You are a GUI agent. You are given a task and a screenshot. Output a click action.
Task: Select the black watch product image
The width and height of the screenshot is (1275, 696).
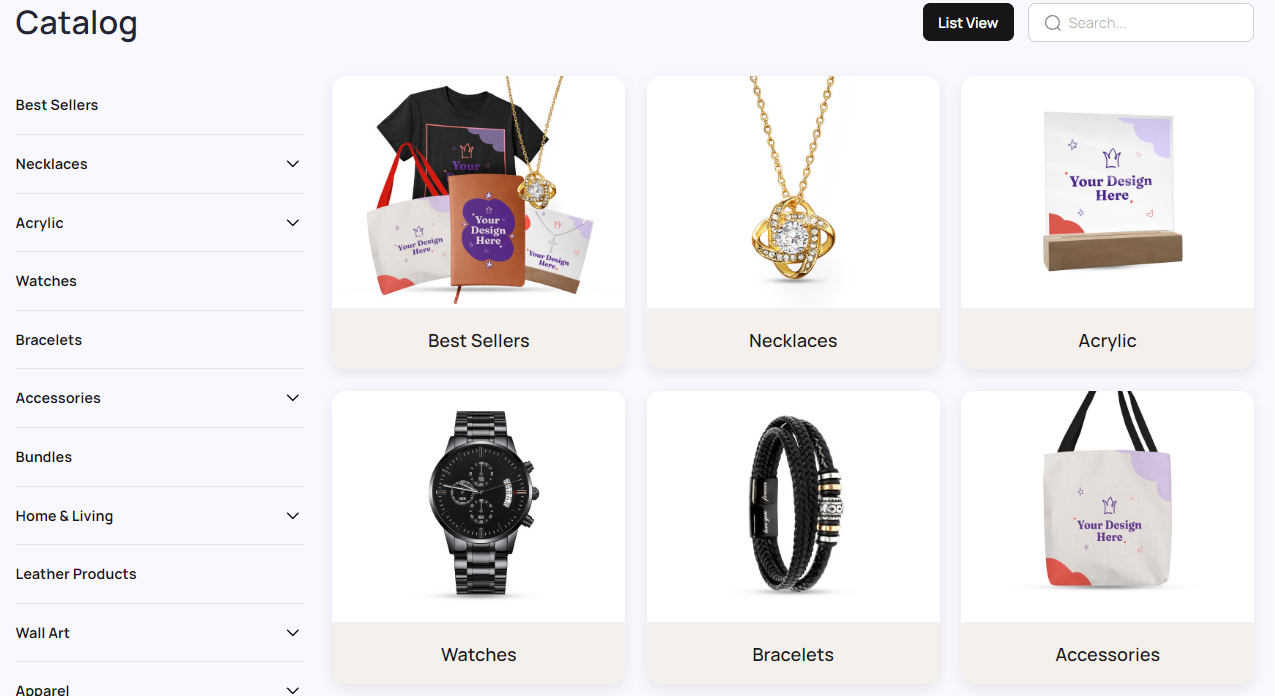click(479, 506)
